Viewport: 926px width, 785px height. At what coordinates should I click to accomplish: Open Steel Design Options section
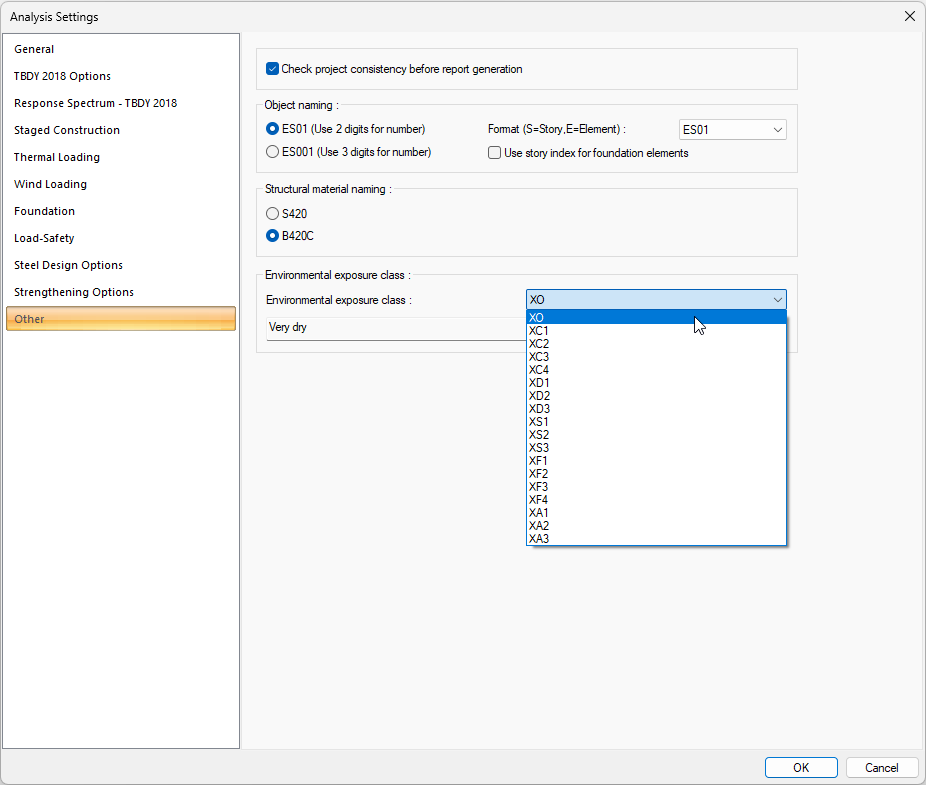click(68, 265)
